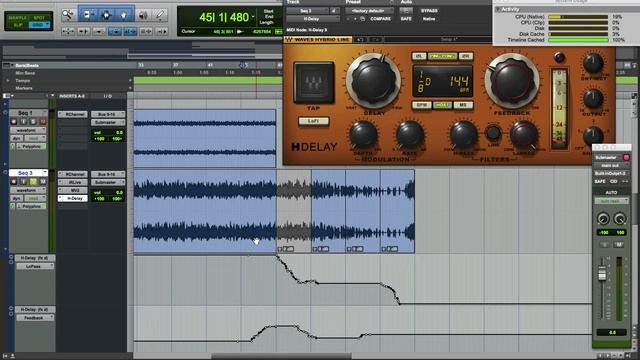The height and width of the screenshot is (360, 640).
Task: Open the preset librarian icon
Action: pos(362,19)
